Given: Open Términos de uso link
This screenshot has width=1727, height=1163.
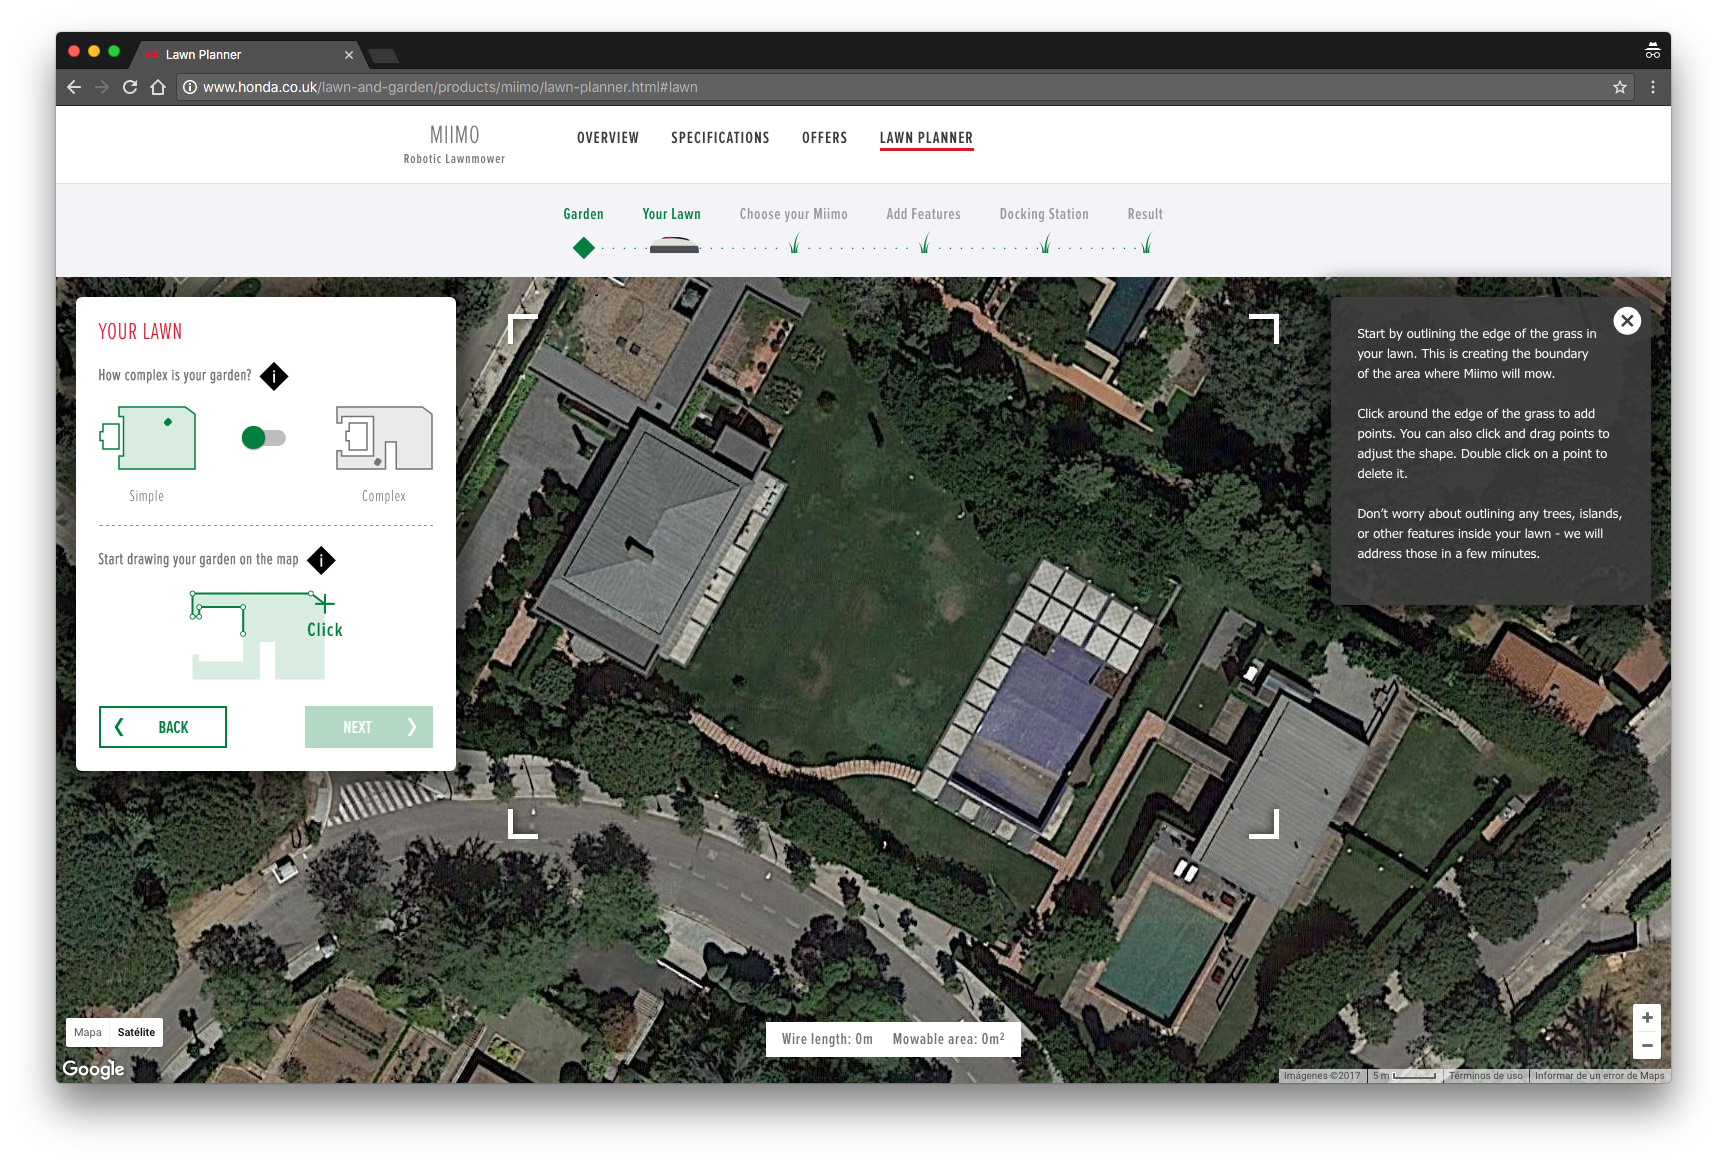Looking at the screenshot, I should click(x=1486, y=1076).
